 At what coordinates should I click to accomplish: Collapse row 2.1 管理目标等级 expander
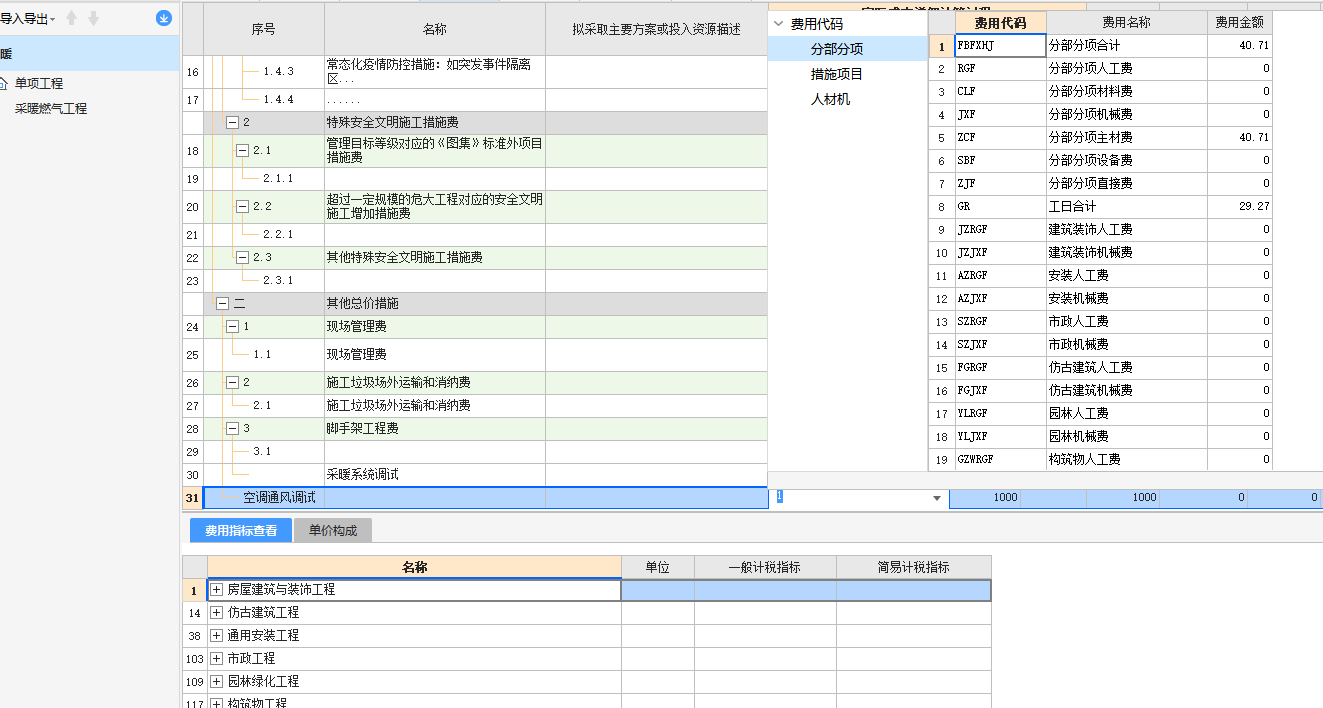[243, 150]
